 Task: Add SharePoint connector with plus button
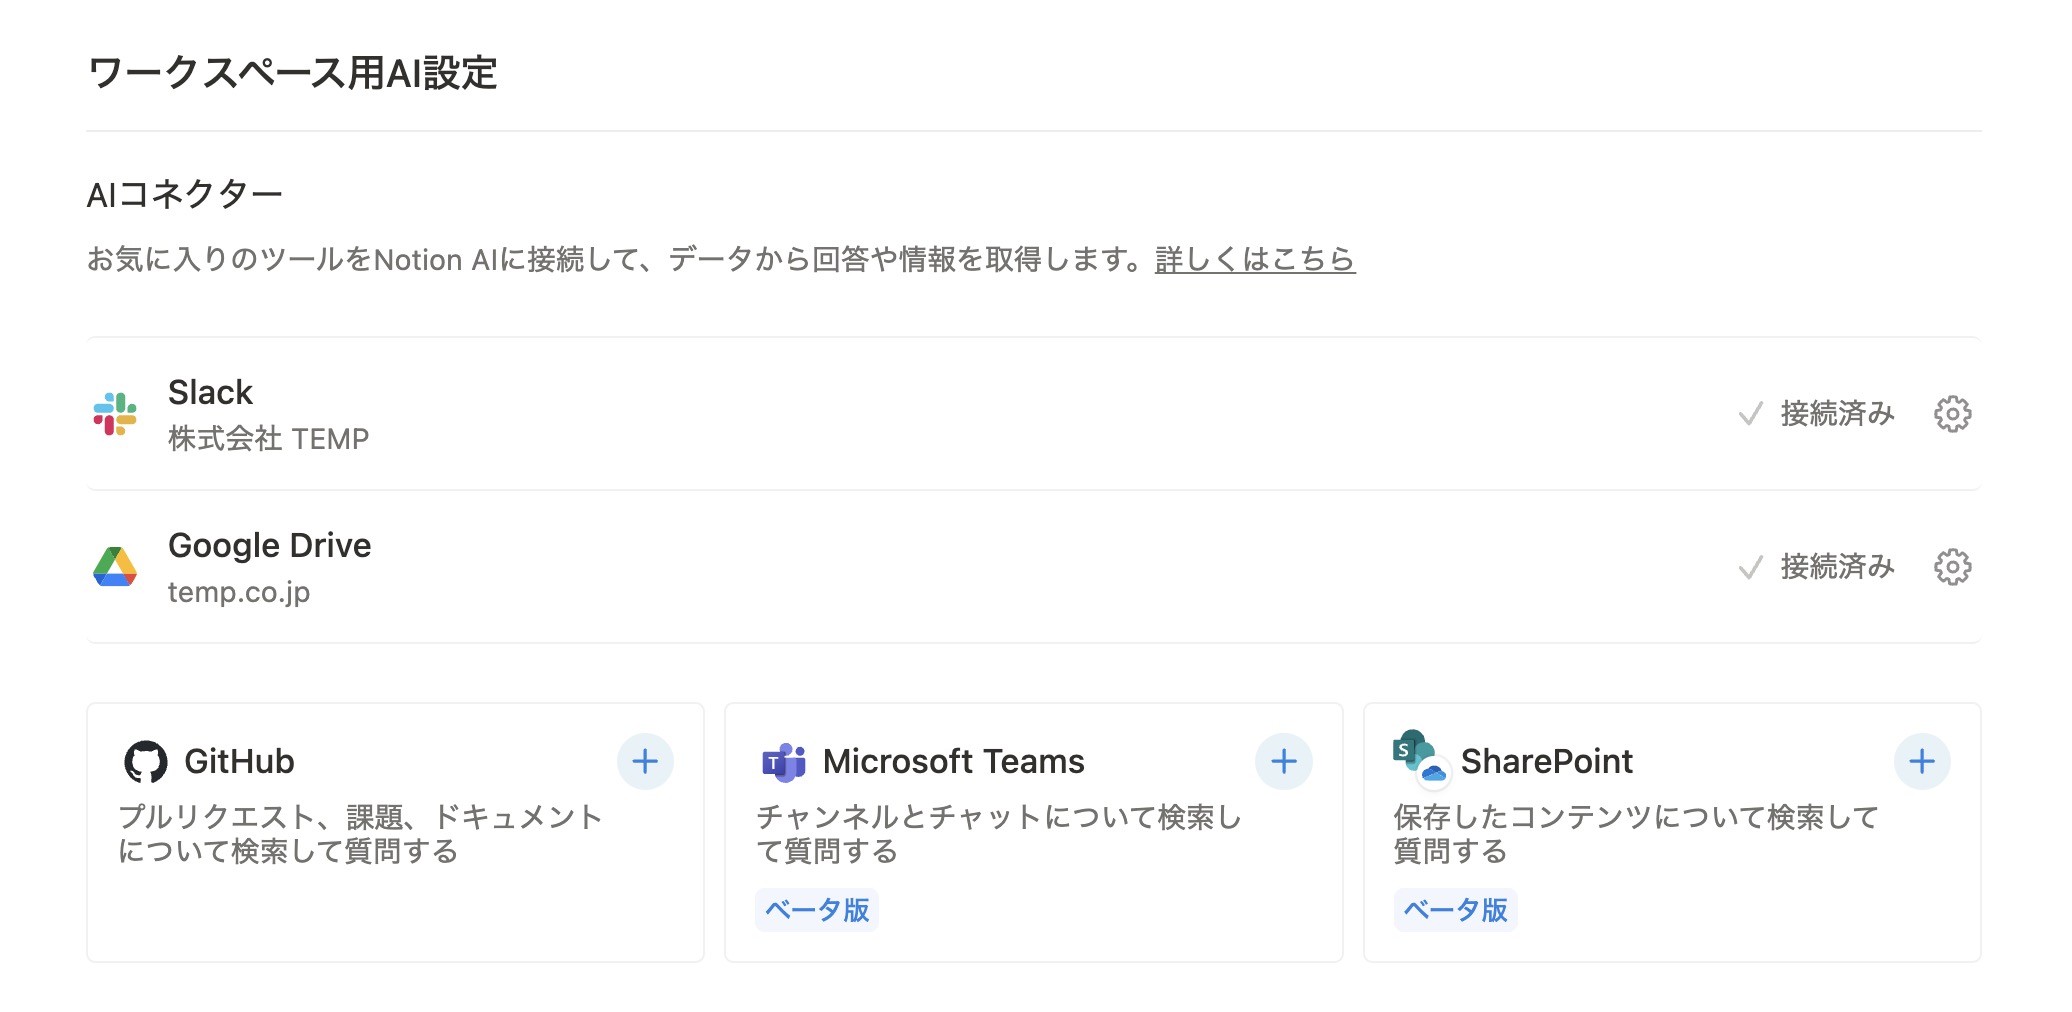(x=1922, y=762)
